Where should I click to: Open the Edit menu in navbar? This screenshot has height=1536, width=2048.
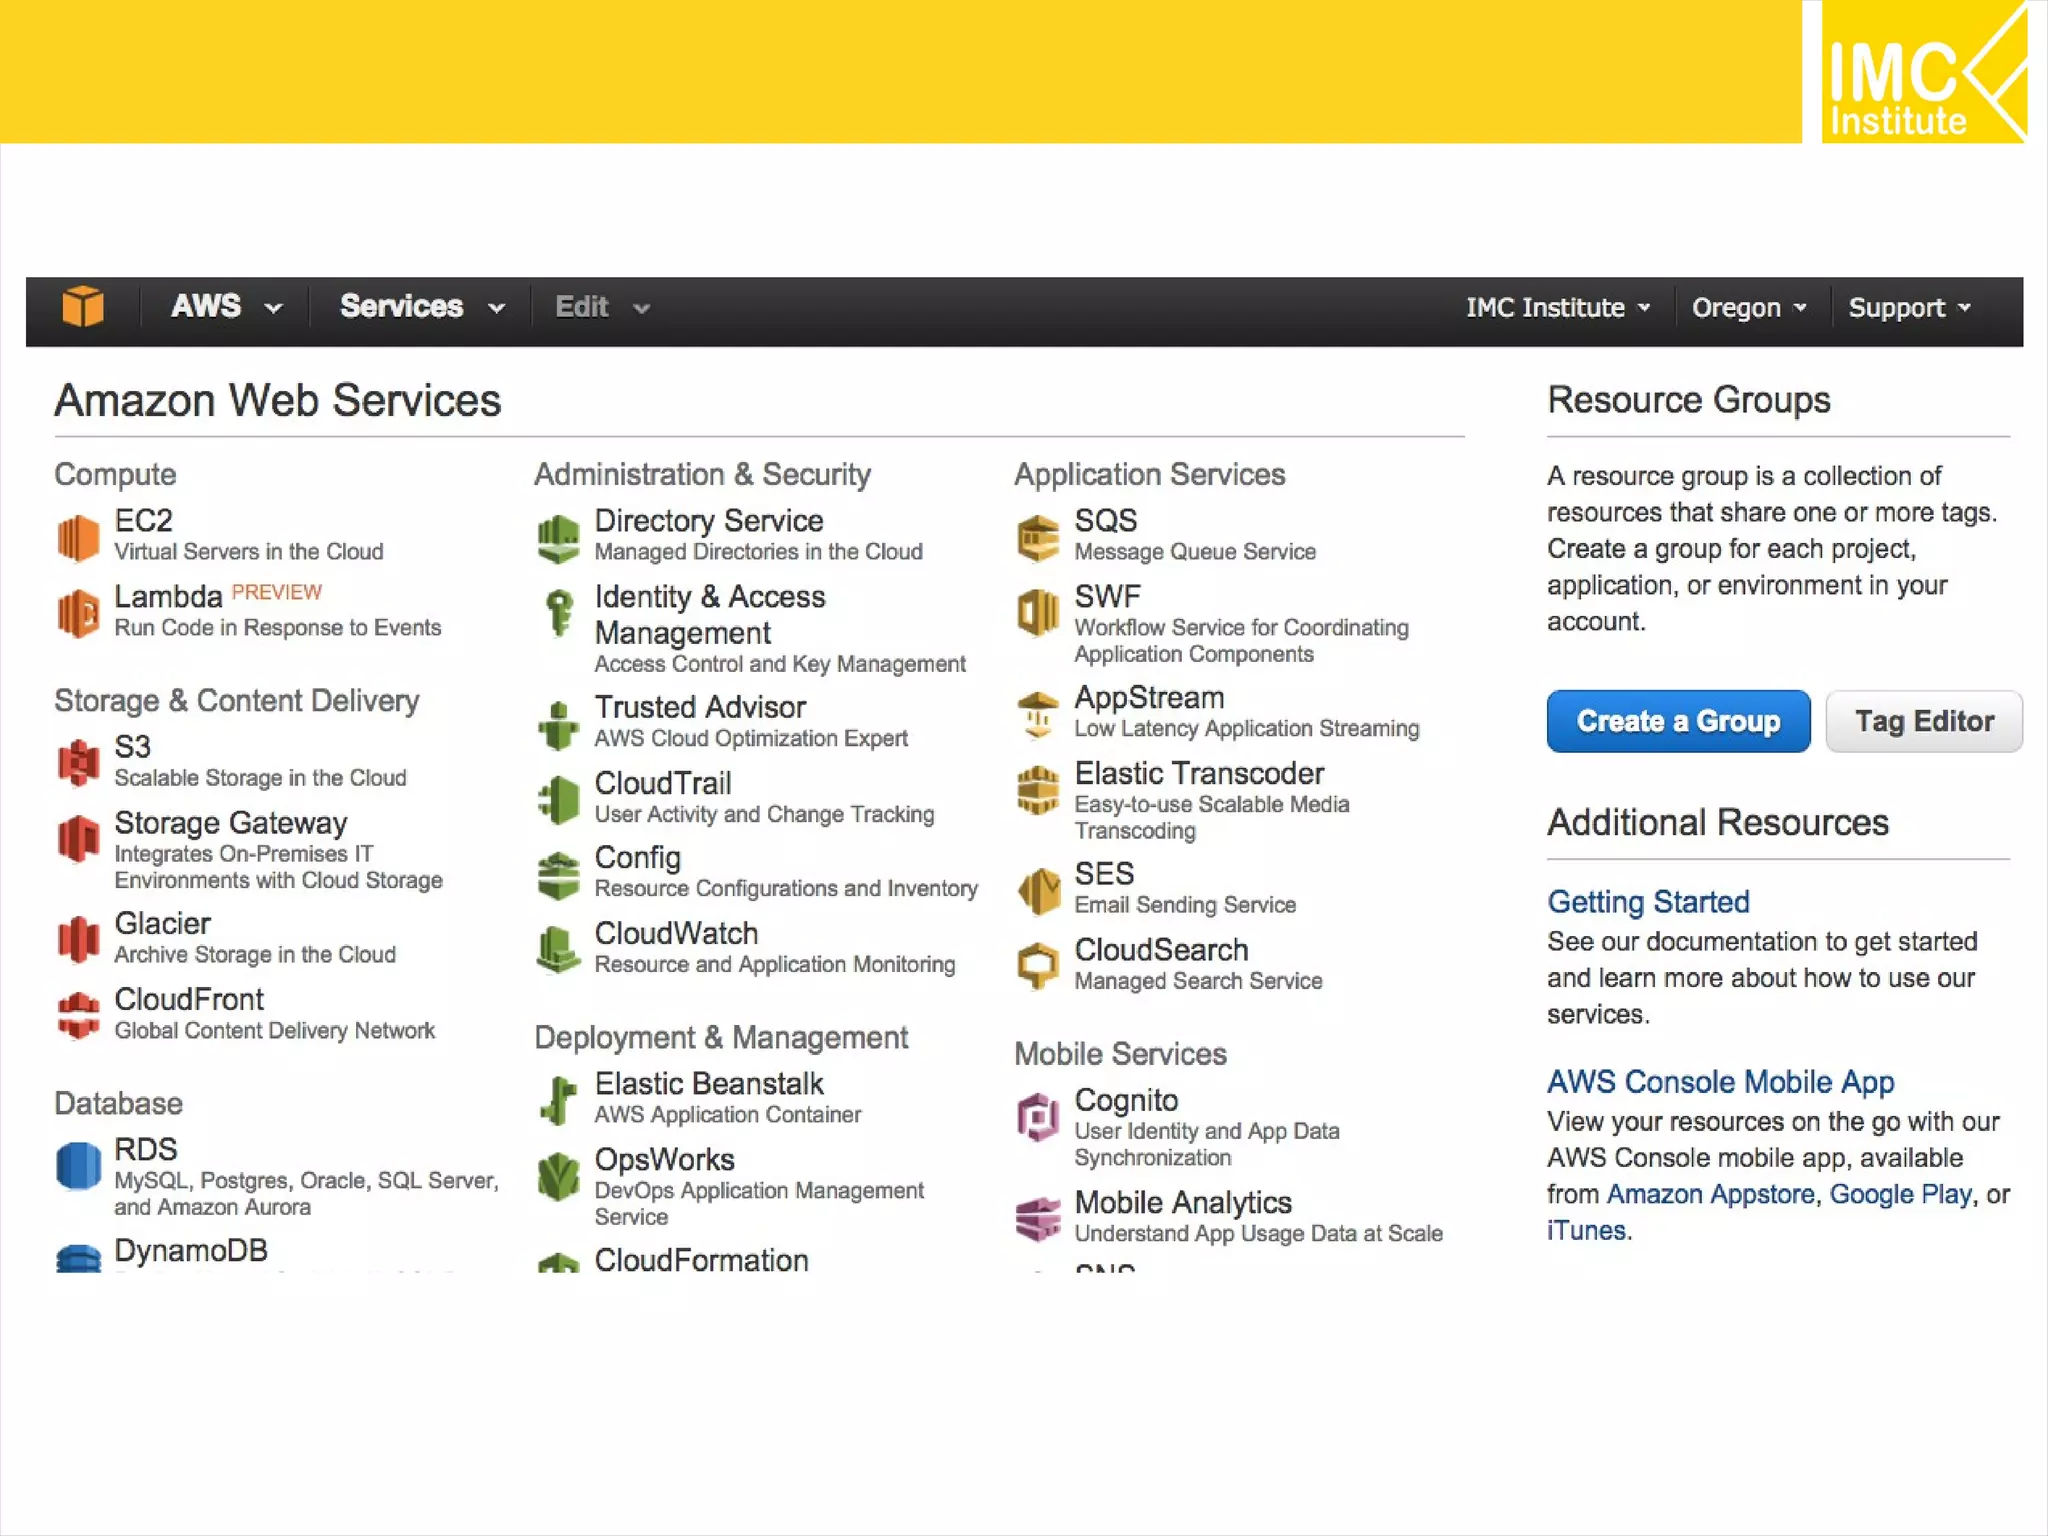[602, 307]
